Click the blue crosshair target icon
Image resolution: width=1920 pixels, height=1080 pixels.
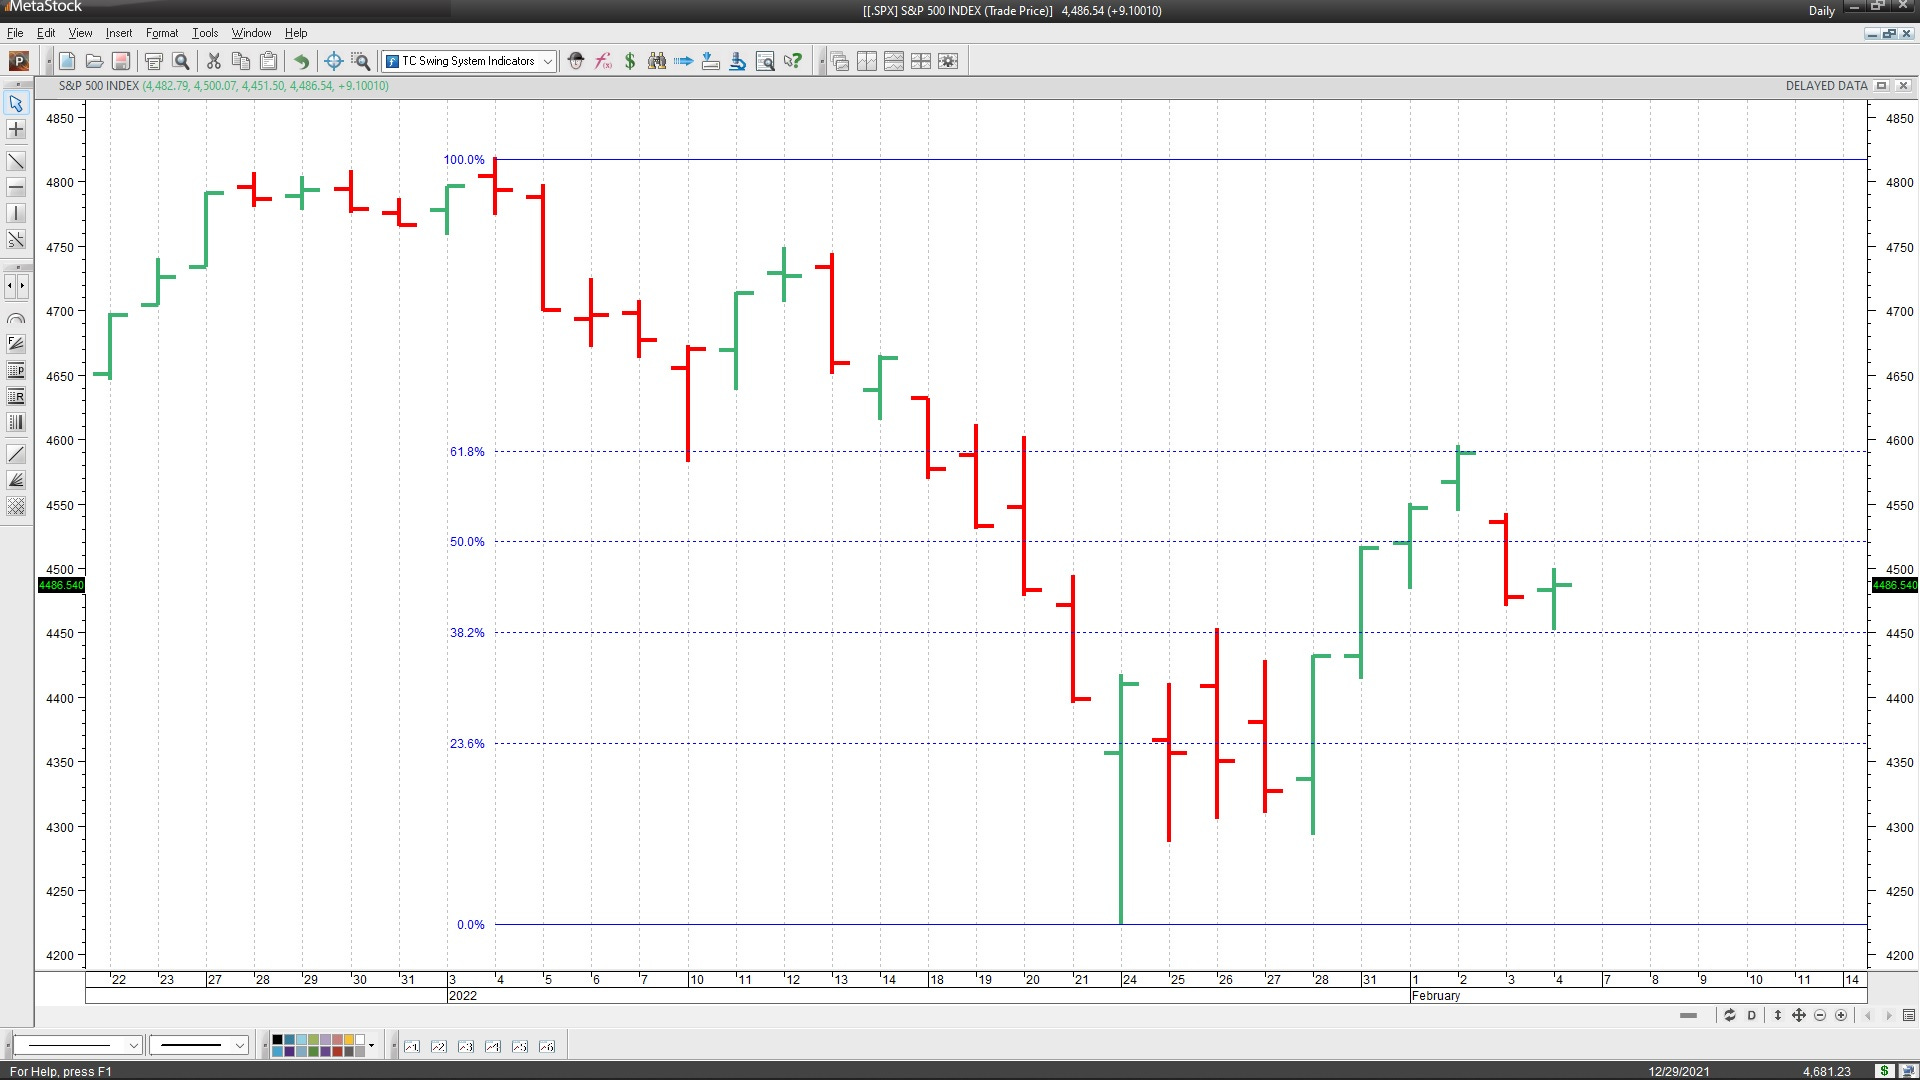coord(333,61)
